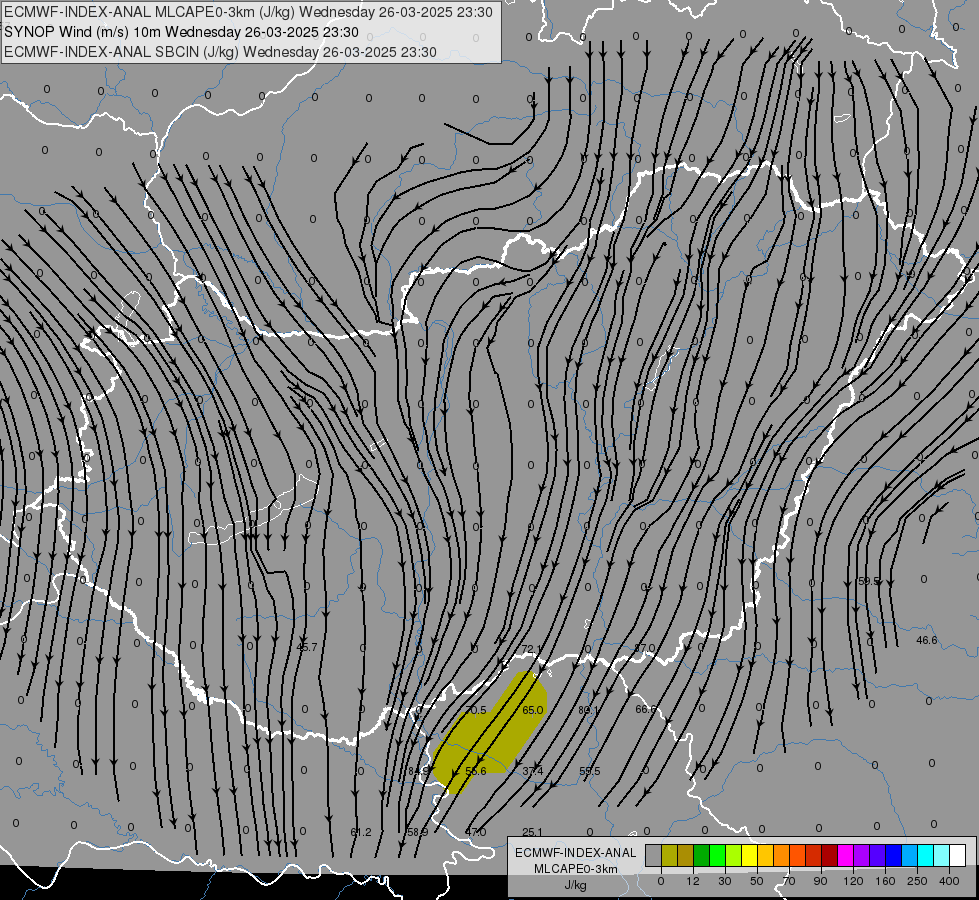This screenshot has height=900, width=979.
Task: Click the J/kg unit label in the legend
Action: [x=576, y=885]
